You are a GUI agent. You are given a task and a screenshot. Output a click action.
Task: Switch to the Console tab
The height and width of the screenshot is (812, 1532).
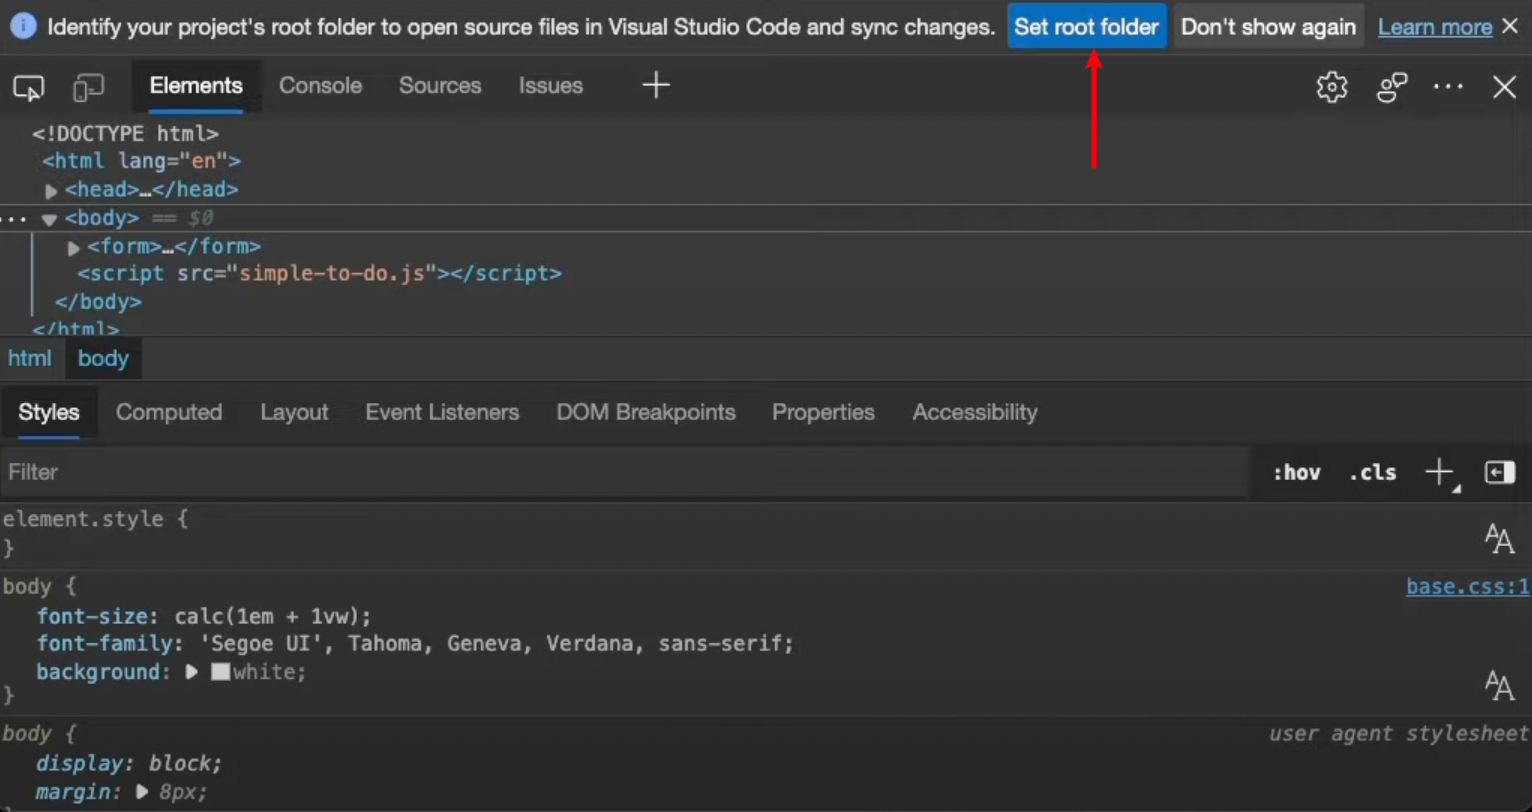[320, 86]
